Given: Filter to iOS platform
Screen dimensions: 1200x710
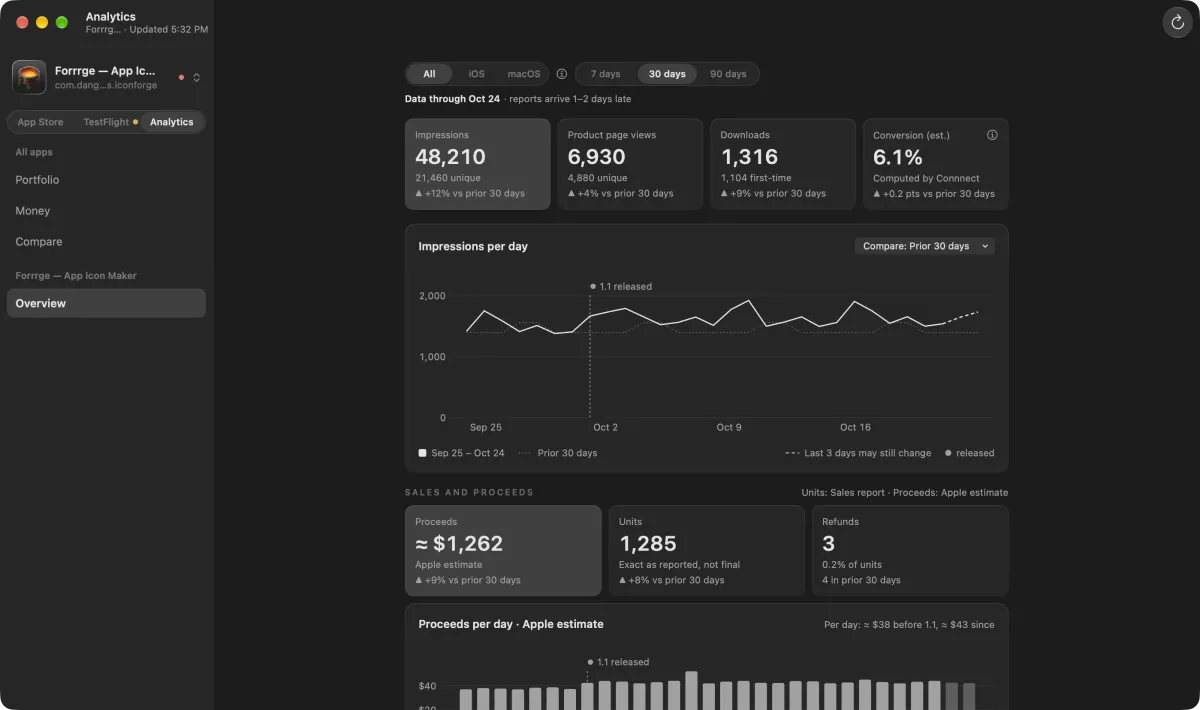Looking at the screenshot, I should click(x=476, y=74).
